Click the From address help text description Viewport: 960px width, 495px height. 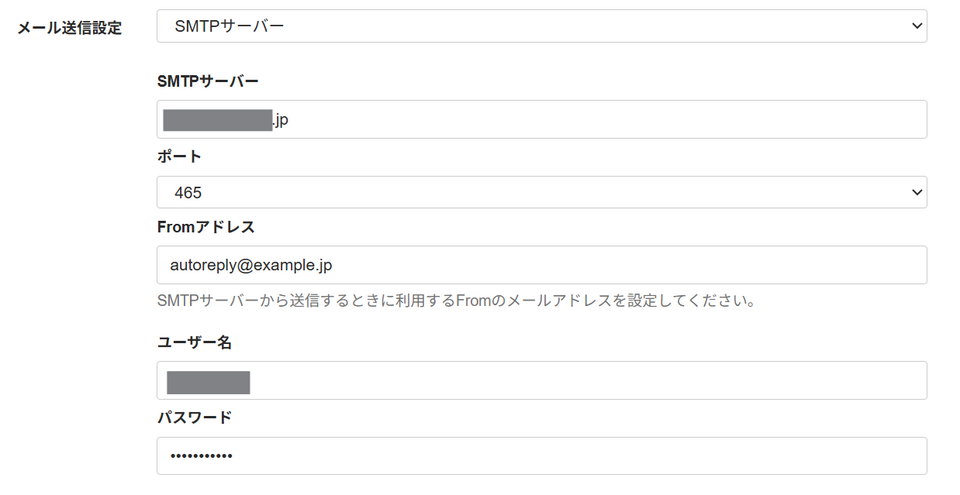coord(456,301)
